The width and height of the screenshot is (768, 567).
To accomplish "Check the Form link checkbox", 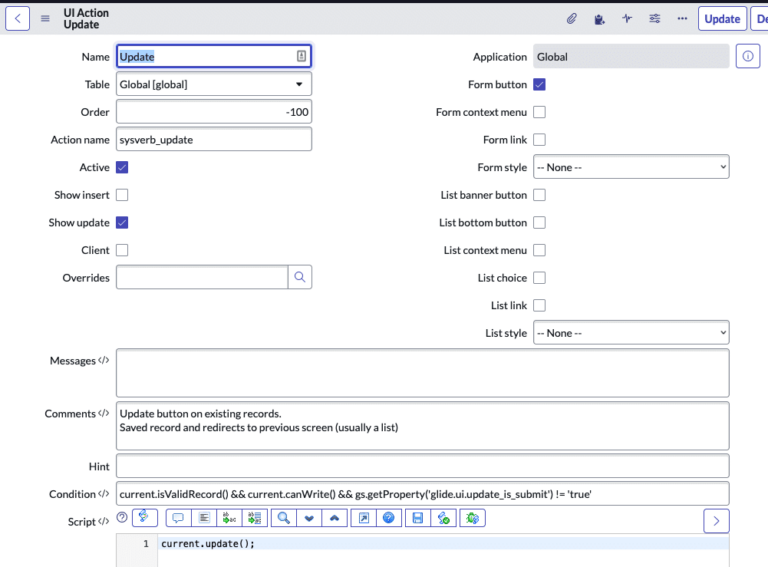I will coord(539,140).
